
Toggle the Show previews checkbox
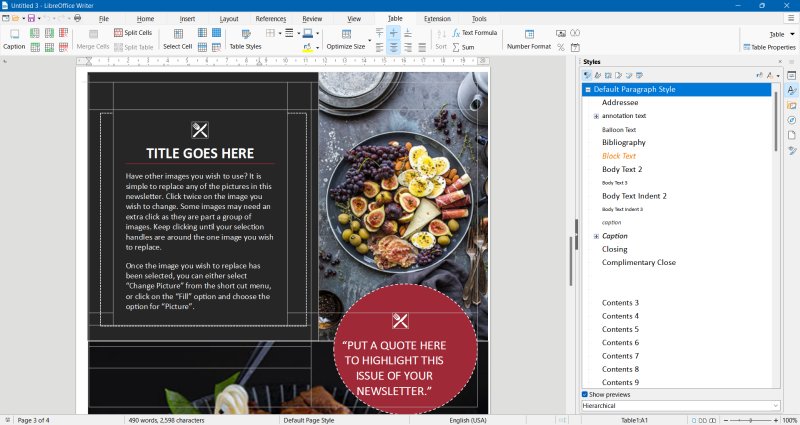[586, 394]
